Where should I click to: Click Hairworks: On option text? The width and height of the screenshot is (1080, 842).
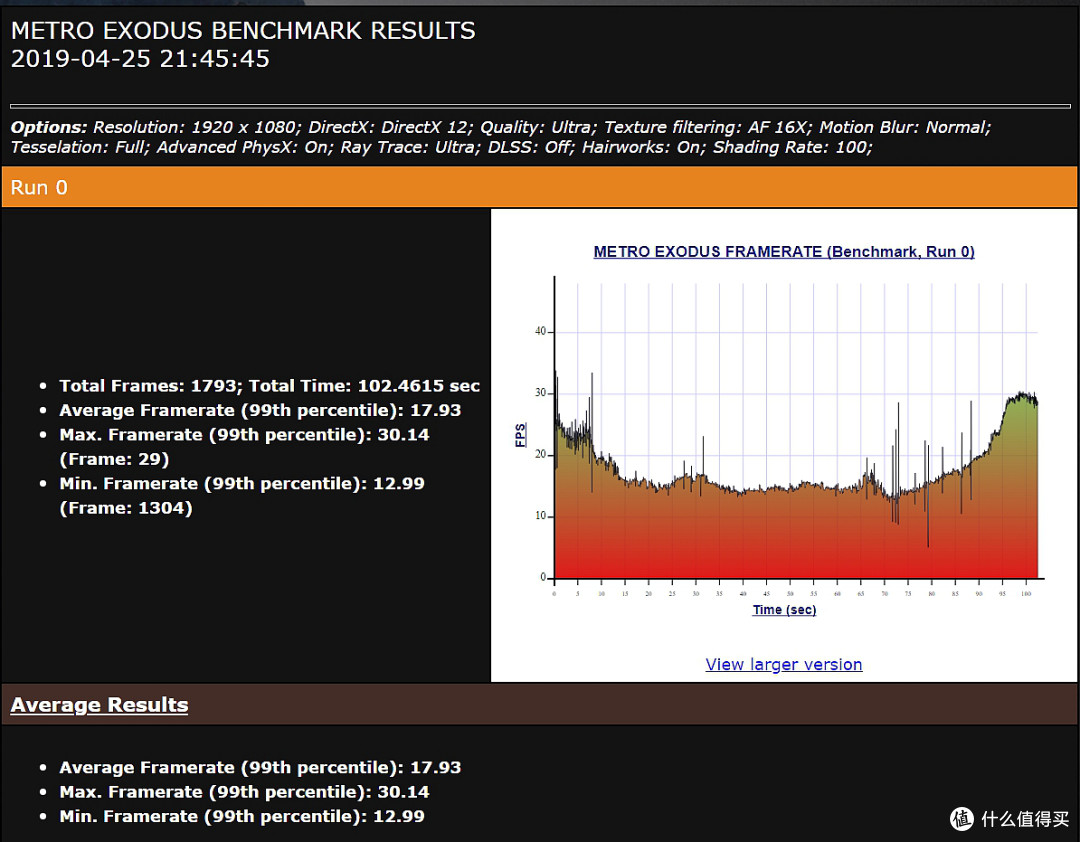point(644,147)
